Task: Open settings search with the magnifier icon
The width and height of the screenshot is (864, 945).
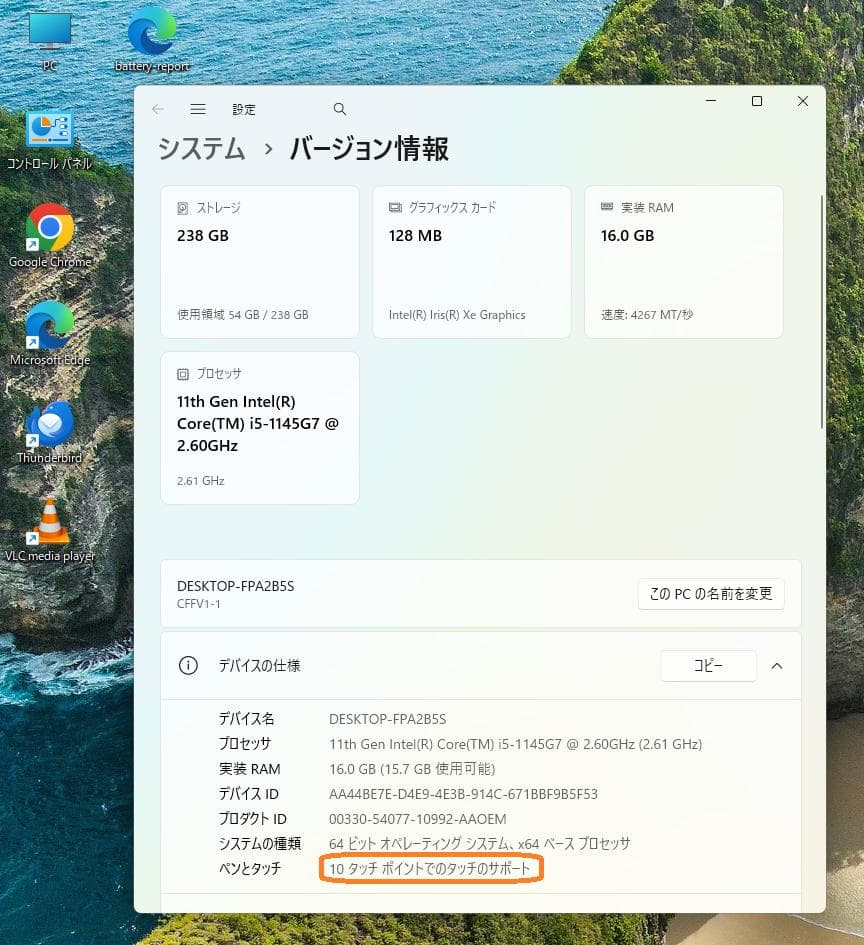Action: pos(339,109)
